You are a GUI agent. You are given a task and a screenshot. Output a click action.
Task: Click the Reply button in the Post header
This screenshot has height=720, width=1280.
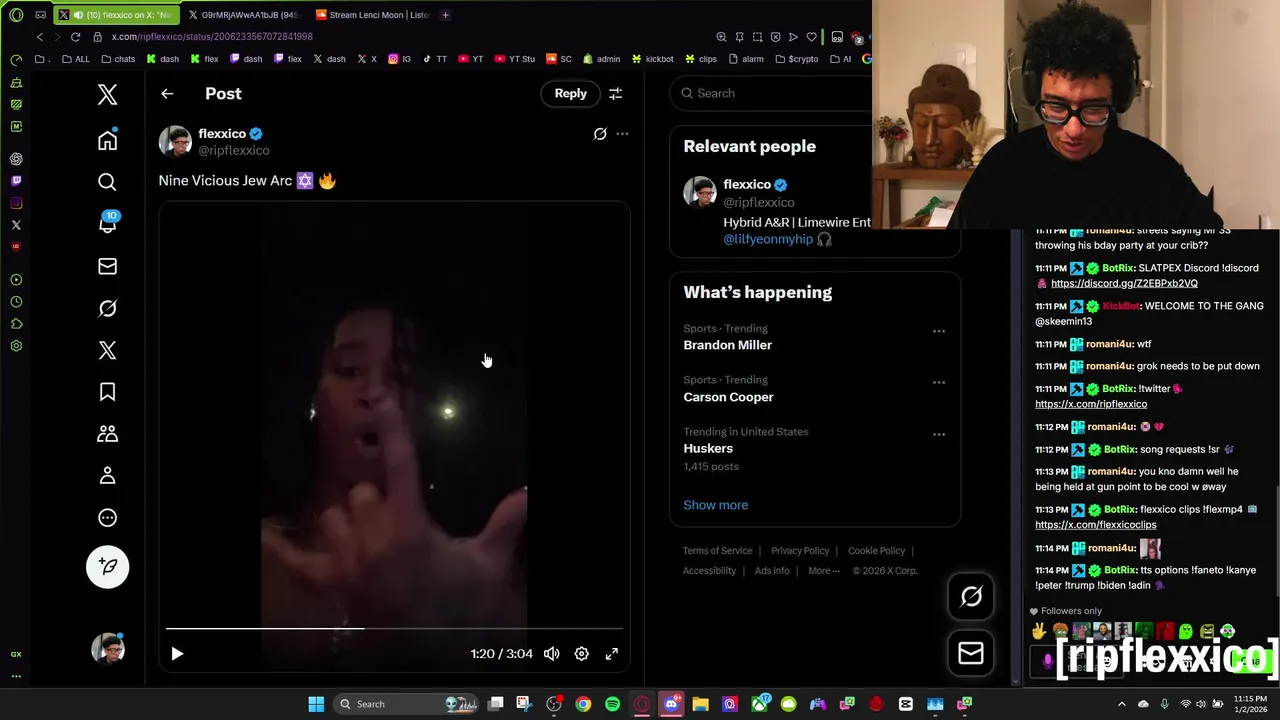point(570,93)
